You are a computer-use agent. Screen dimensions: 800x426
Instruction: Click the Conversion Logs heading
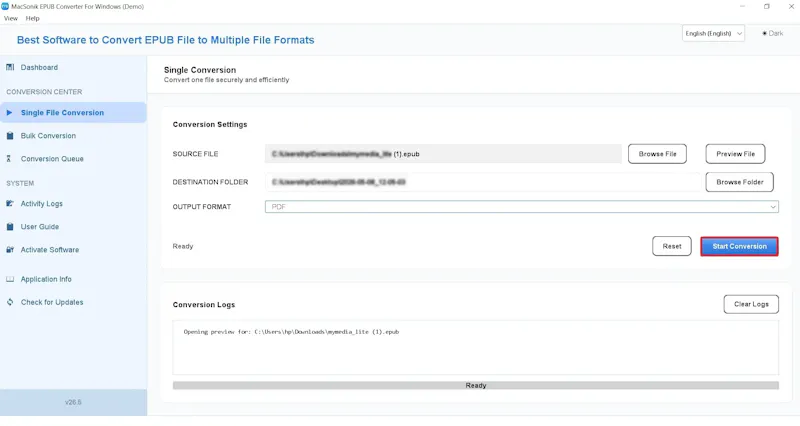click(204, 305)
